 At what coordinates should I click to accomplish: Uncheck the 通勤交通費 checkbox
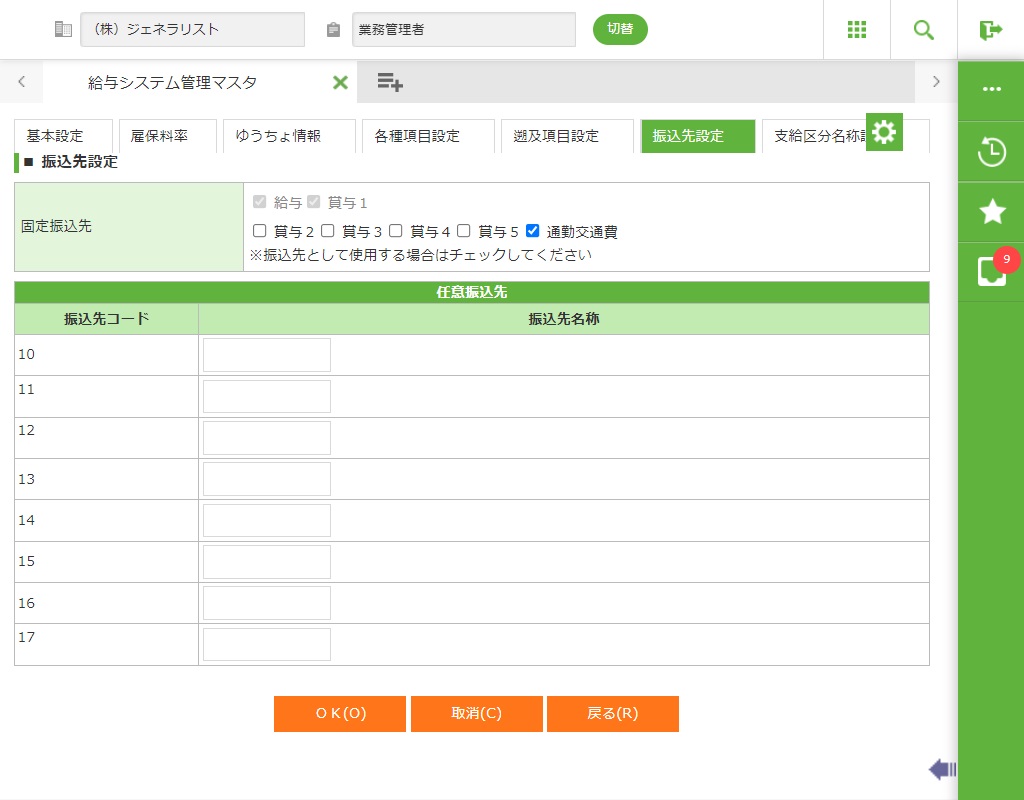tap(533, 231)
